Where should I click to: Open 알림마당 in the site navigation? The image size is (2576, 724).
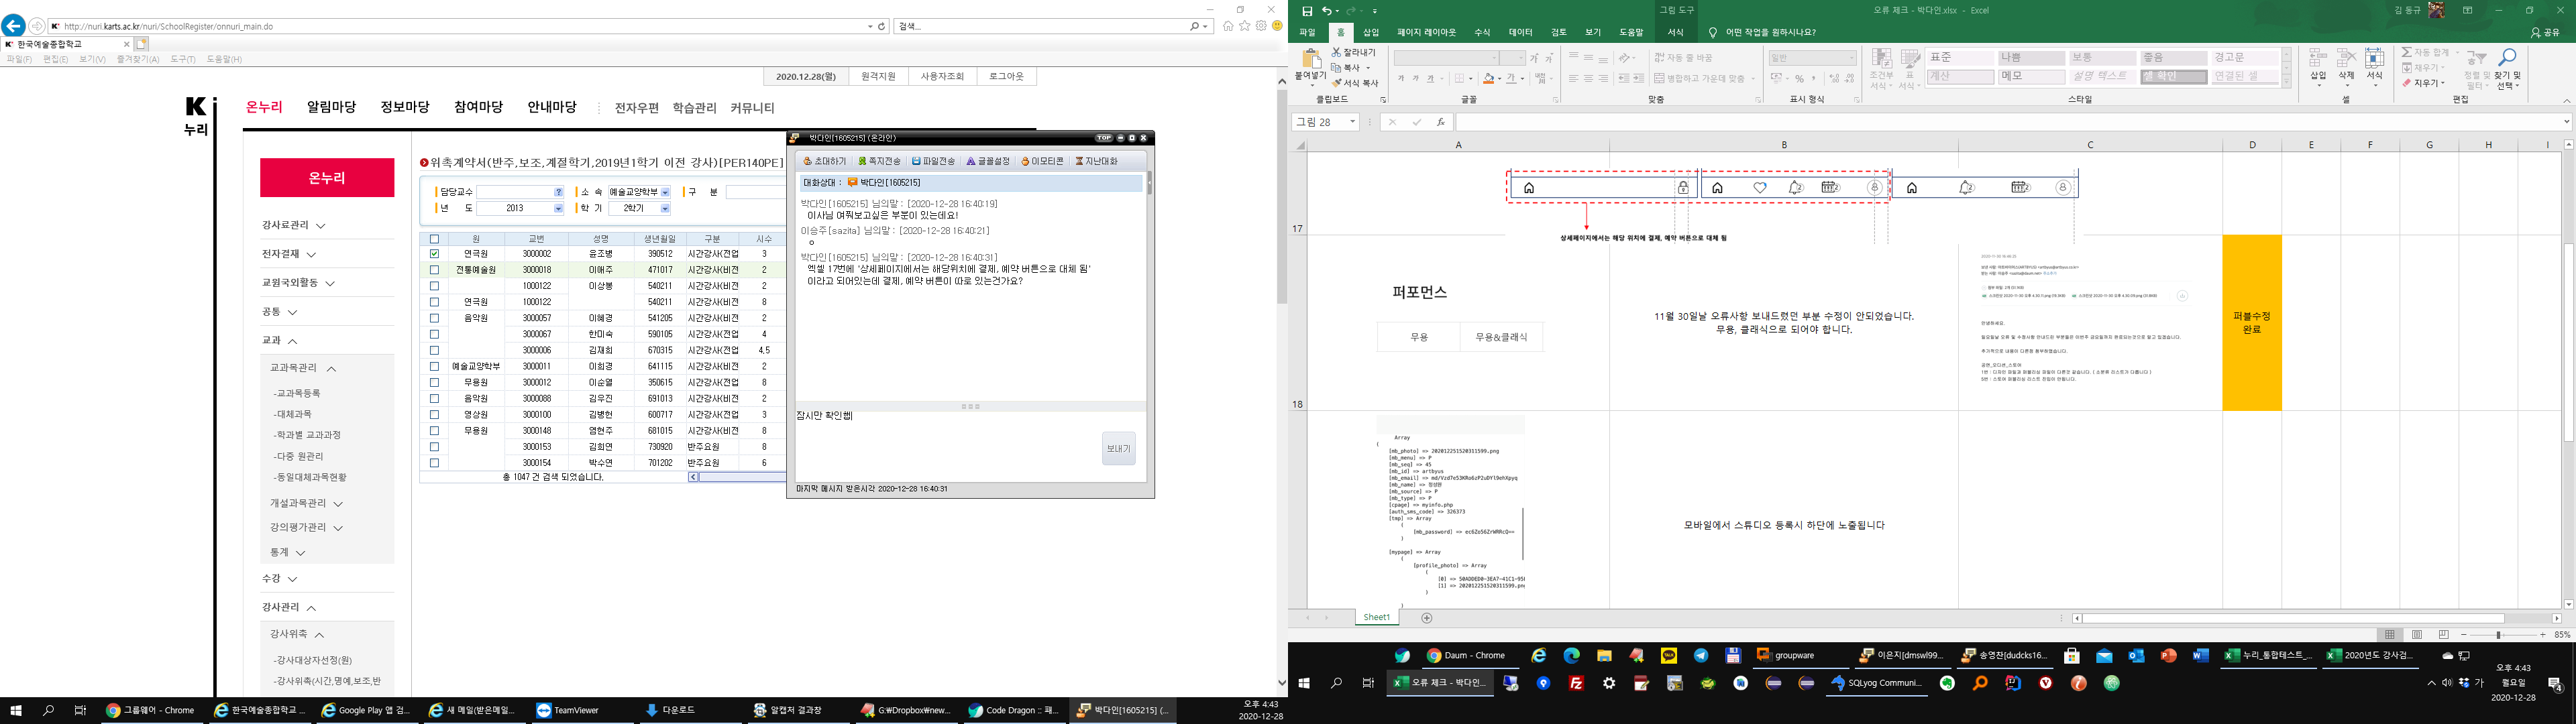(331, 107)
